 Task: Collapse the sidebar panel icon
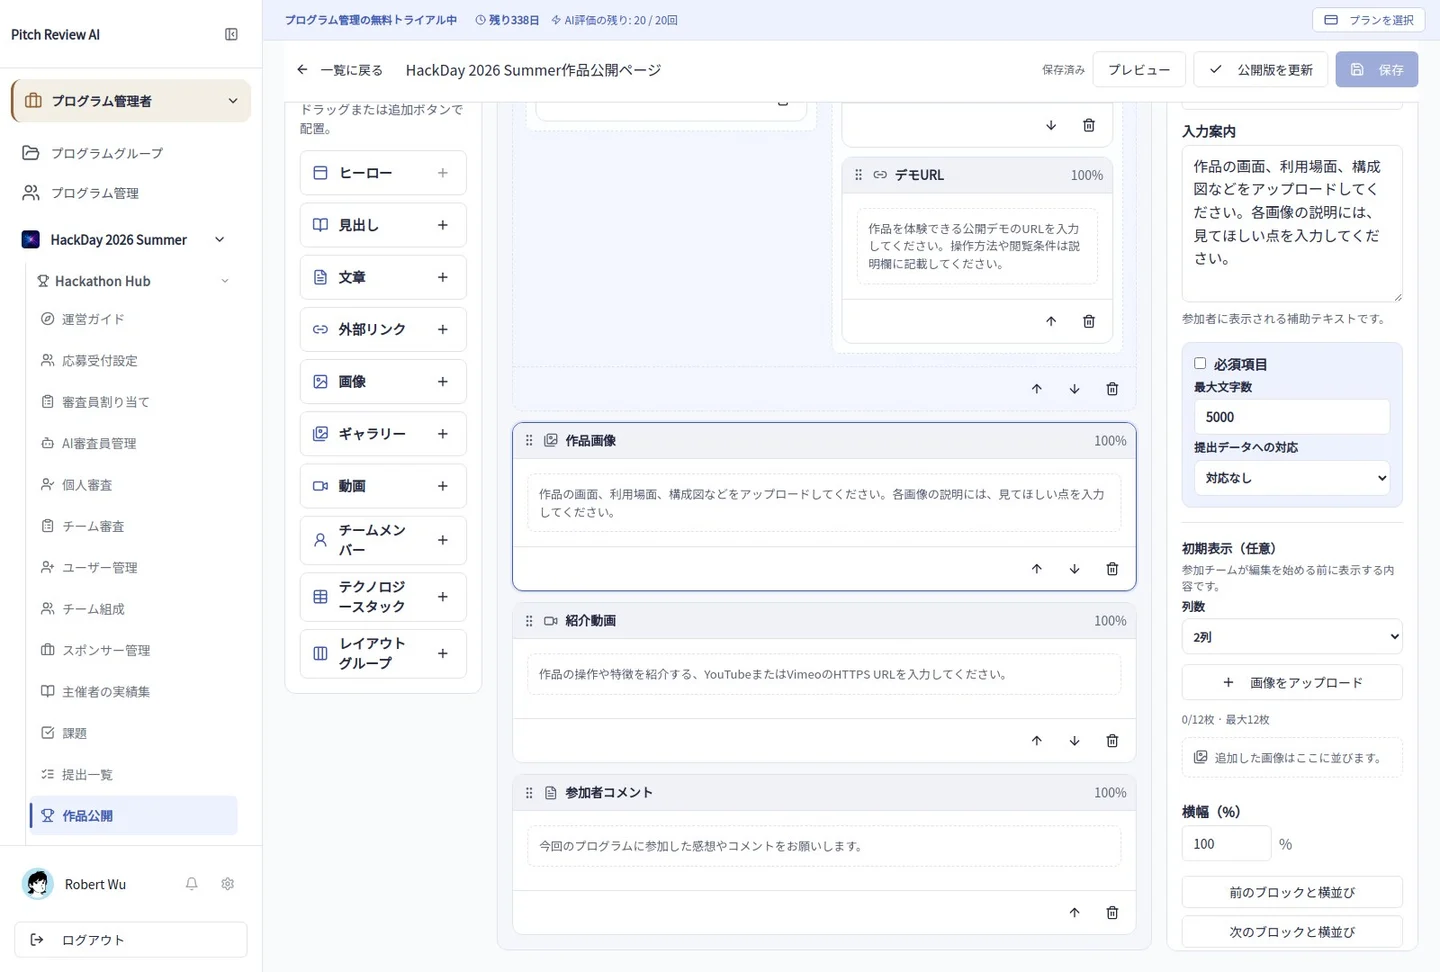click(x=231, y=34)
